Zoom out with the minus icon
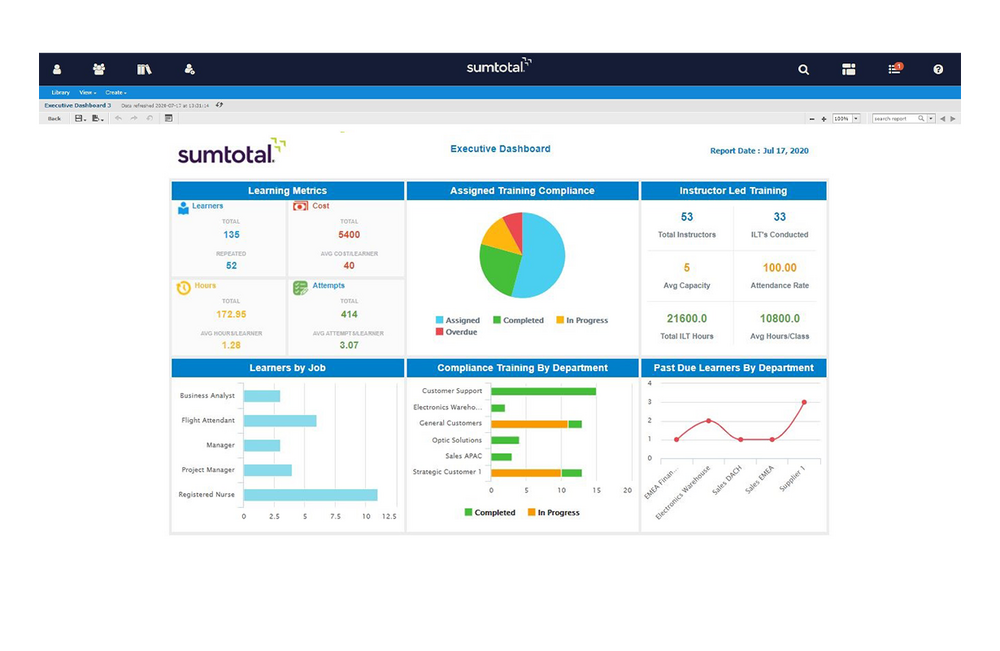Viewport: 1000px width, 651px height. (x=812, y=119)
